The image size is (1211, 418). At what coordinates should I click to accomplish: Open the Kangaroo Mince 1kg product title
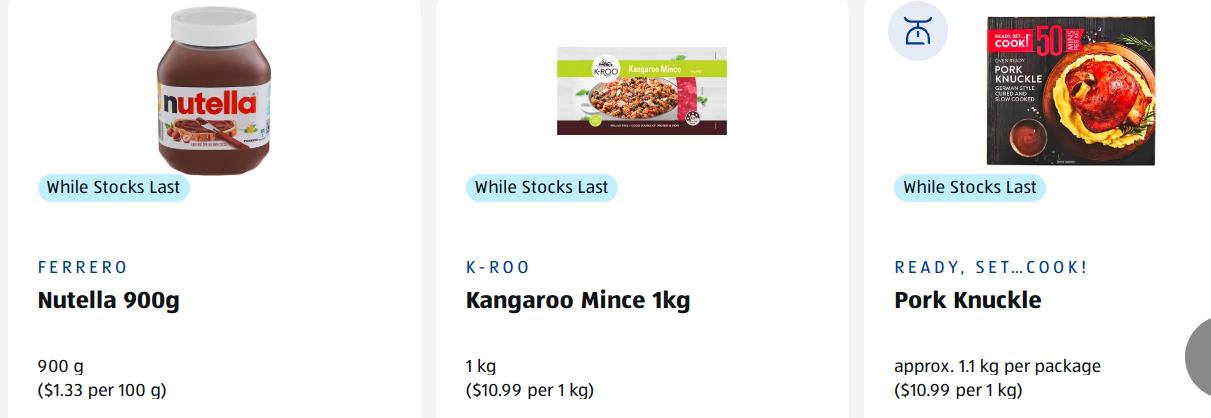click(x=578, y=300)
